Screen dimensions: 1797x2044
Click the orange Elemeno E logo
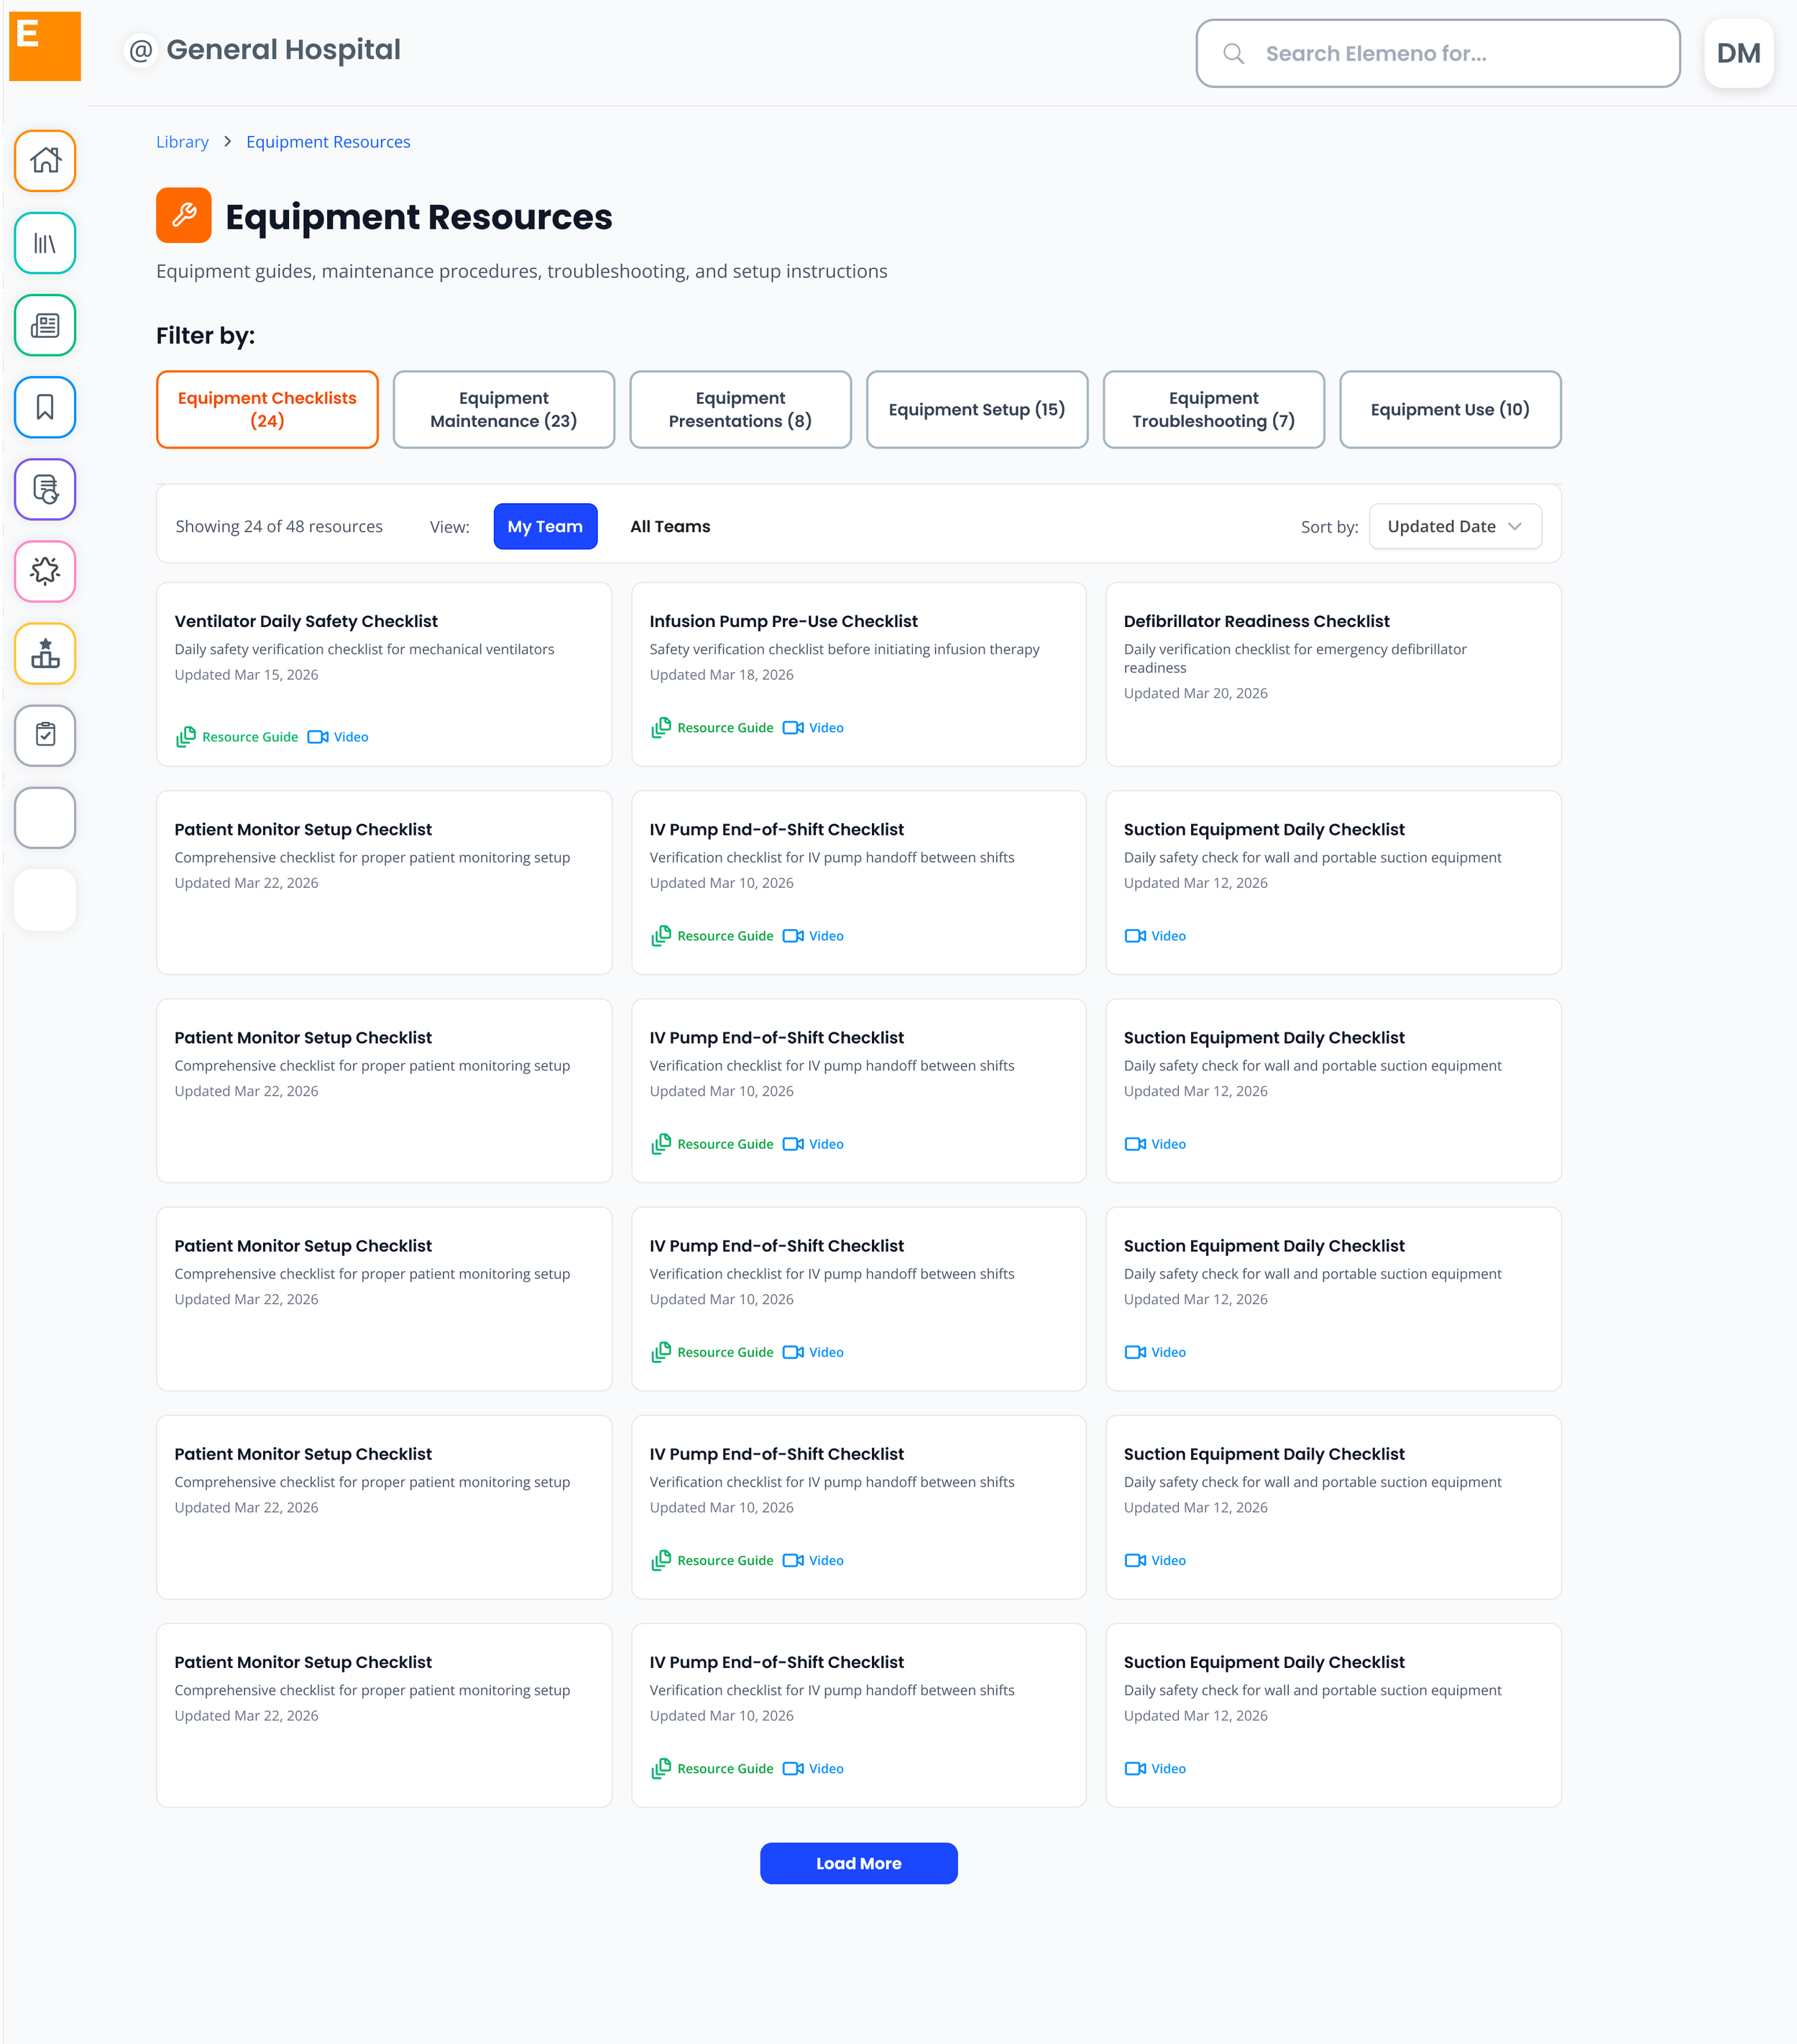point(45,46)
